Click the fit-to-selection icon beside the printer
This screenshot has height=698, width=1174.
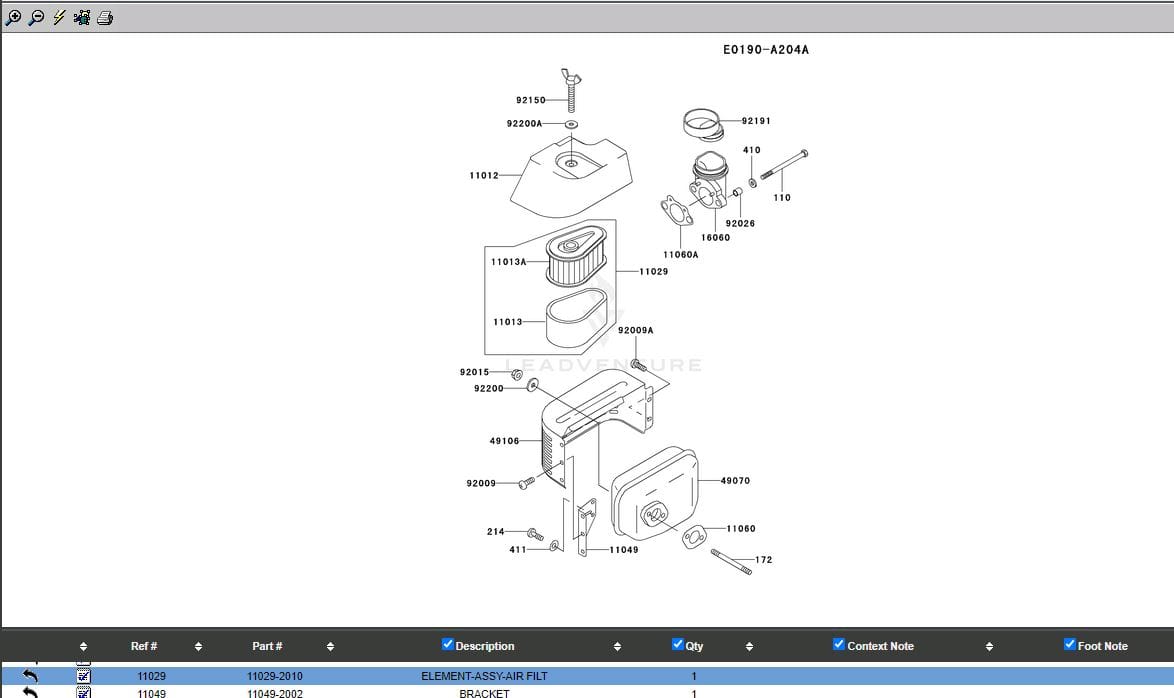[x=82, y=17]
